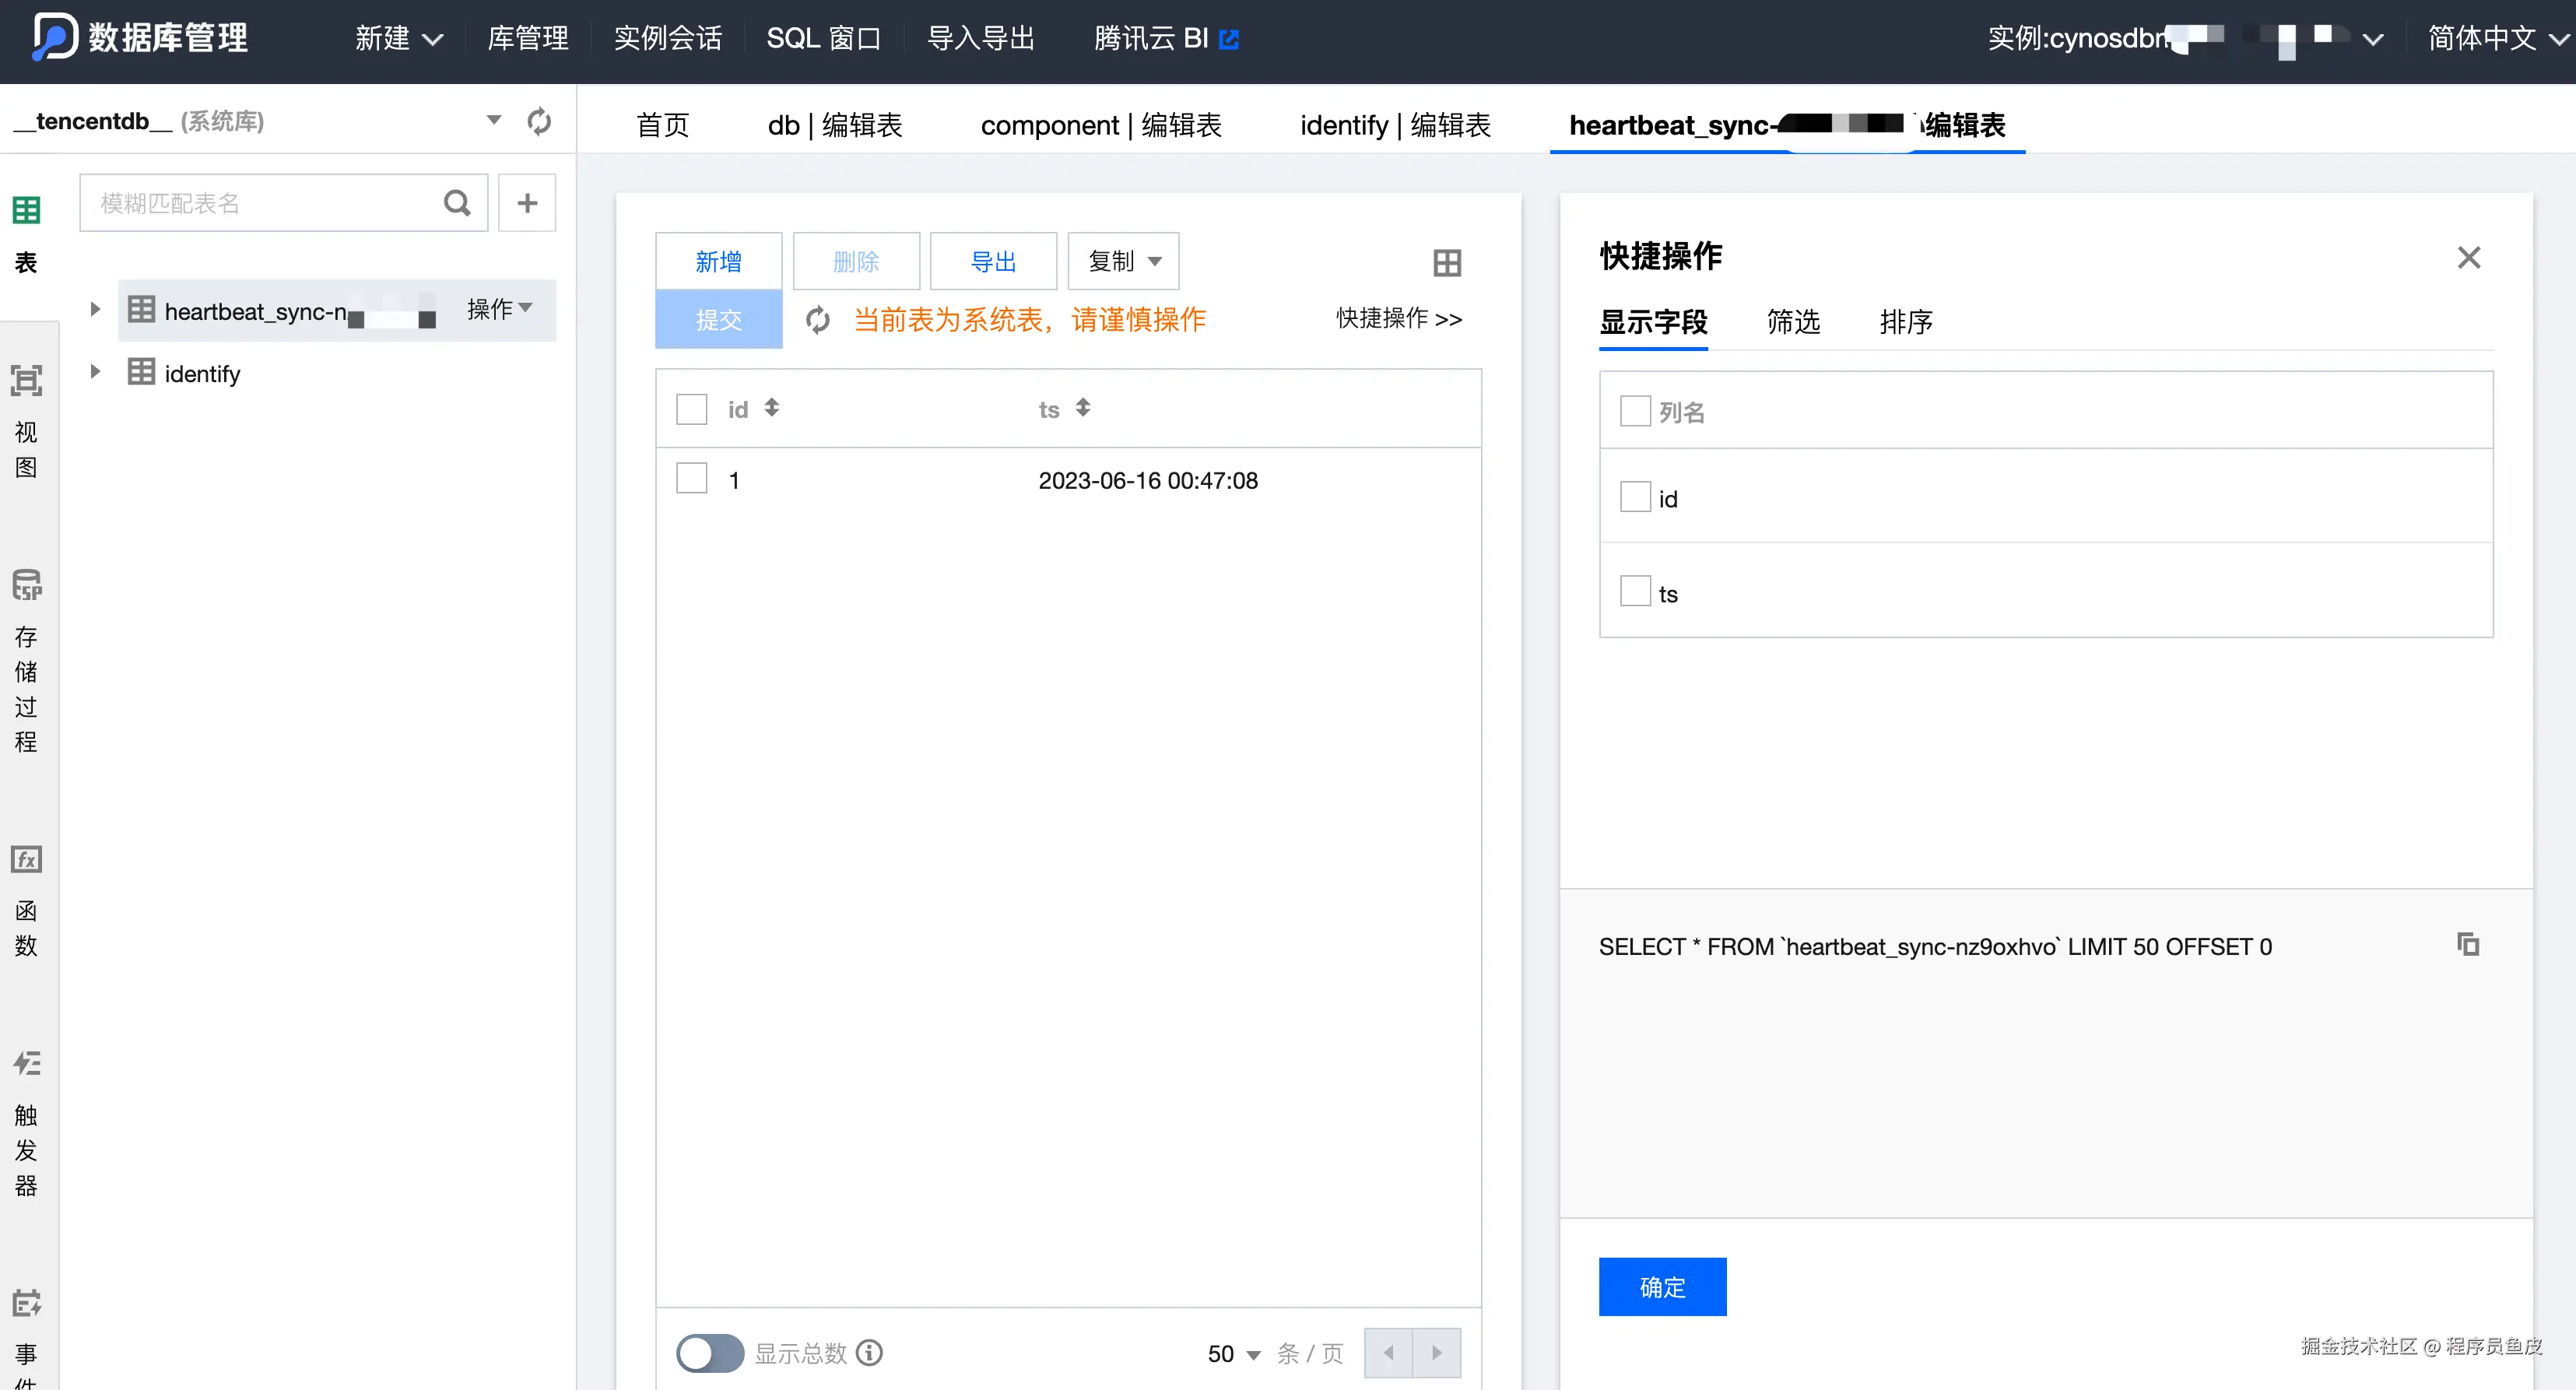Open the 50 rows per page dropdown

pos(1233,1353)
